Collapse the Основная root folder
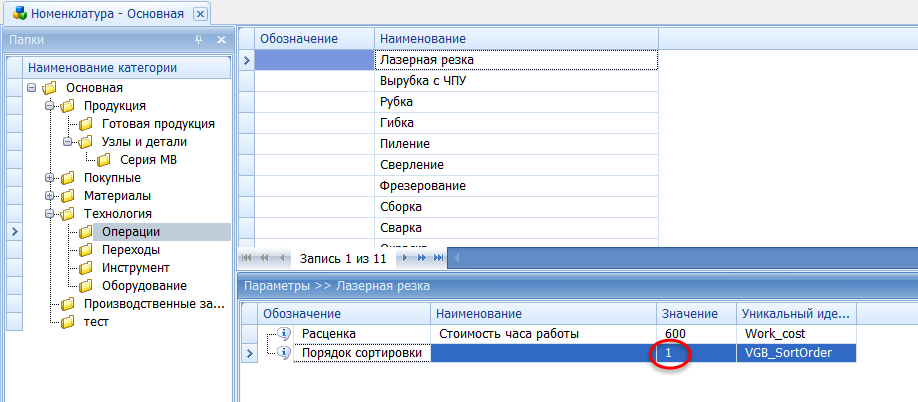This screenshot has height=402, width=918. pos(32,88)
